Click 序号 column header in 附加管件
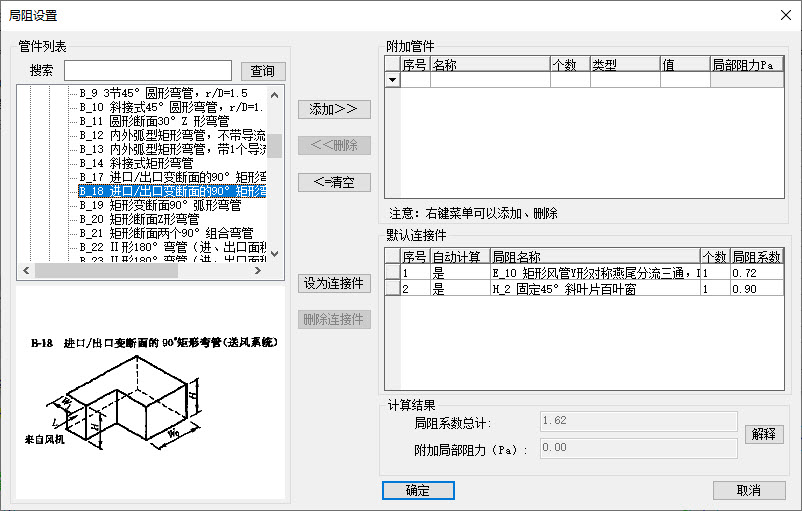This screenshot has height=511, width=802. coord(415,64)
